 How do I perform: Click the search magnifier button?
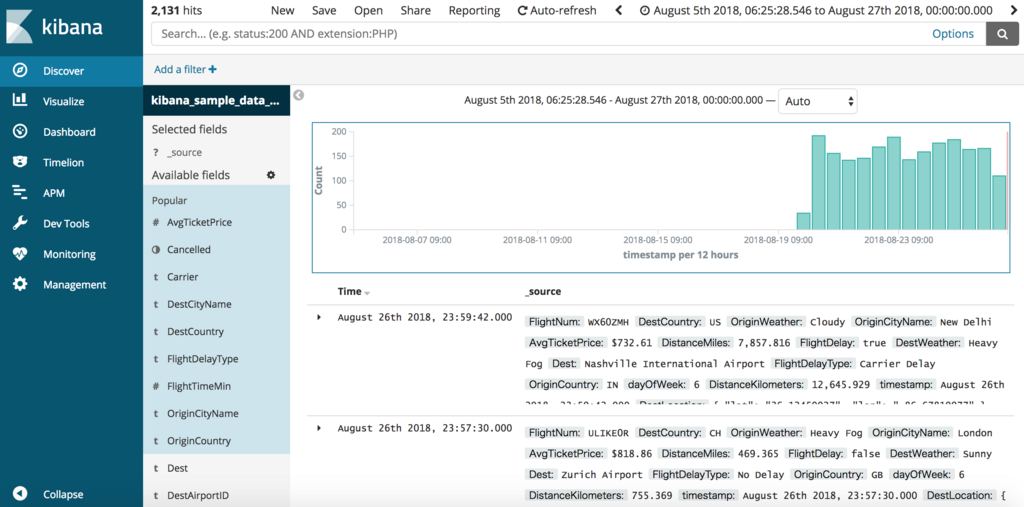point(1002,34)
